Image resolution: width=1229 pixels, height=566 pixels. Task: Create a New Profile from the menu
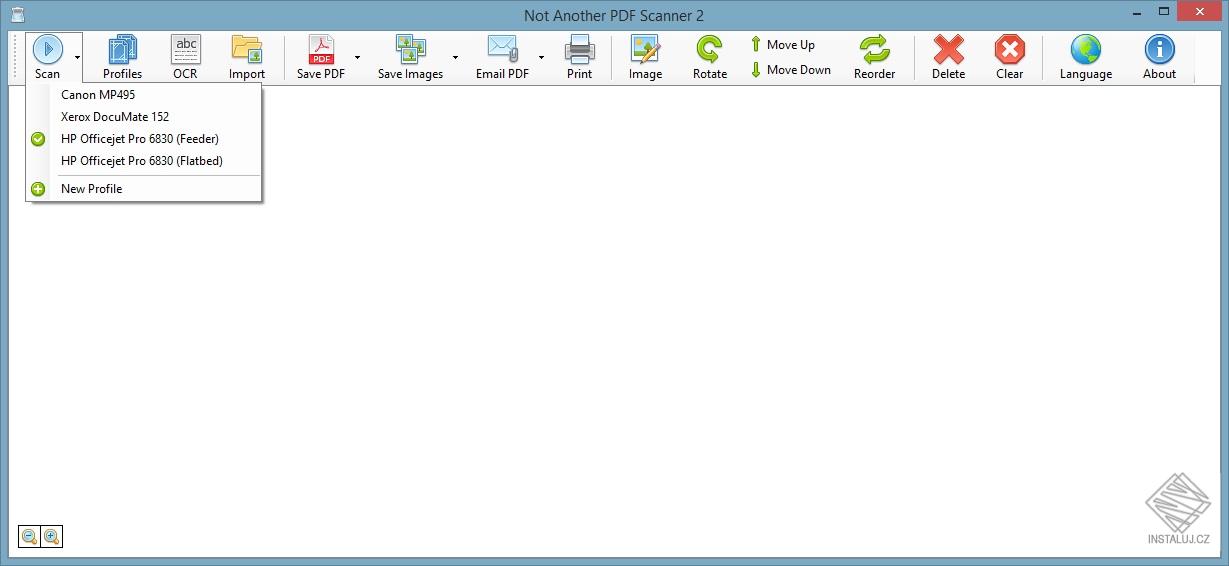click(x=144, y=189)
